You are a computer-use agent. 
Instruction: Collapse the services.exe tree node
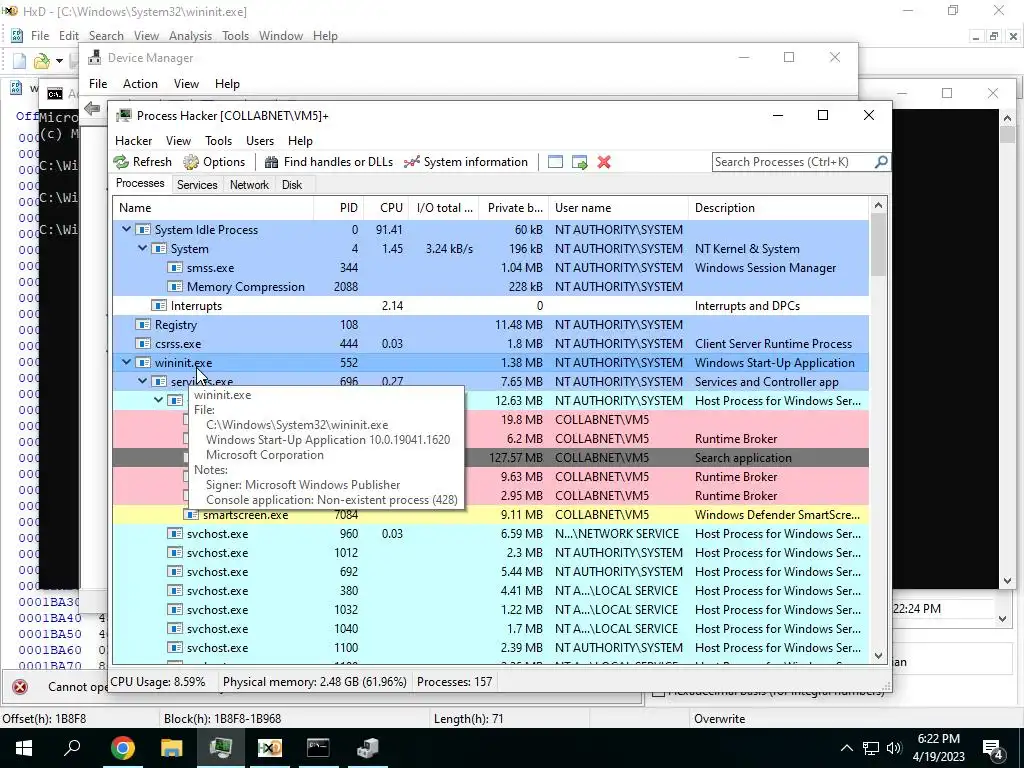142,381
